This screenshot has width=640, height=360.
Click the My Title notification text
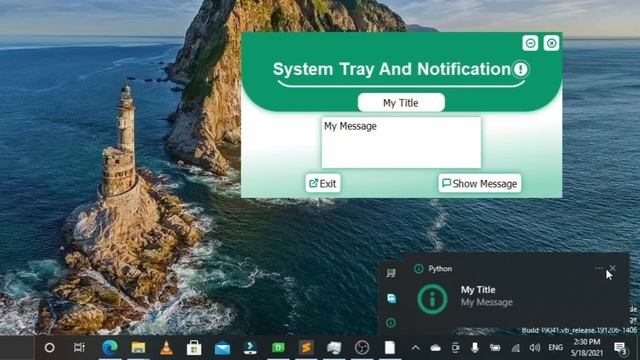[x=478, y=290]
